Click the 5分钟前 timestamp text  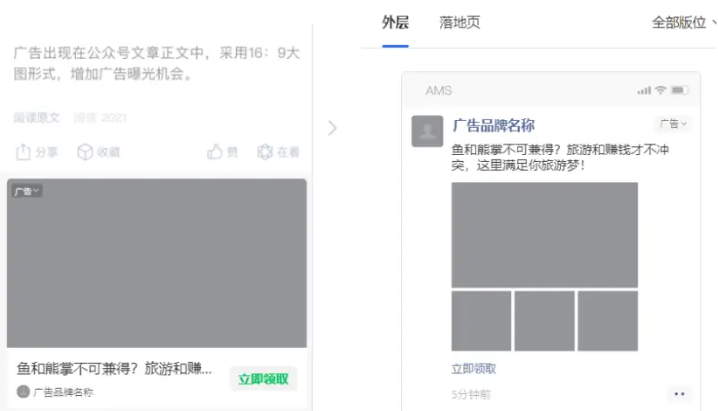pyautogui.click(x=471, y=394)
